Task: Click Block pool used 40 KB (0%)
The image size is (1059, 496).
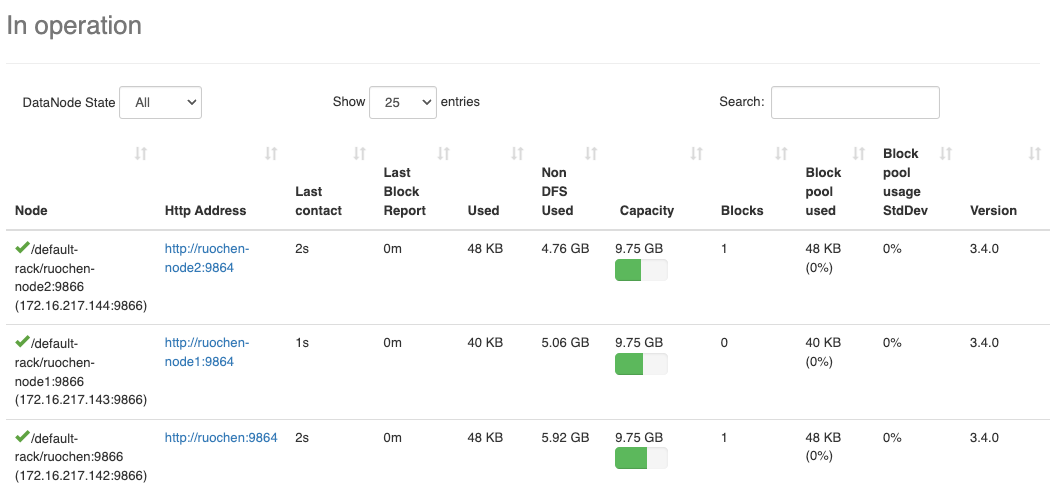Action: click(x=823, y=352)
